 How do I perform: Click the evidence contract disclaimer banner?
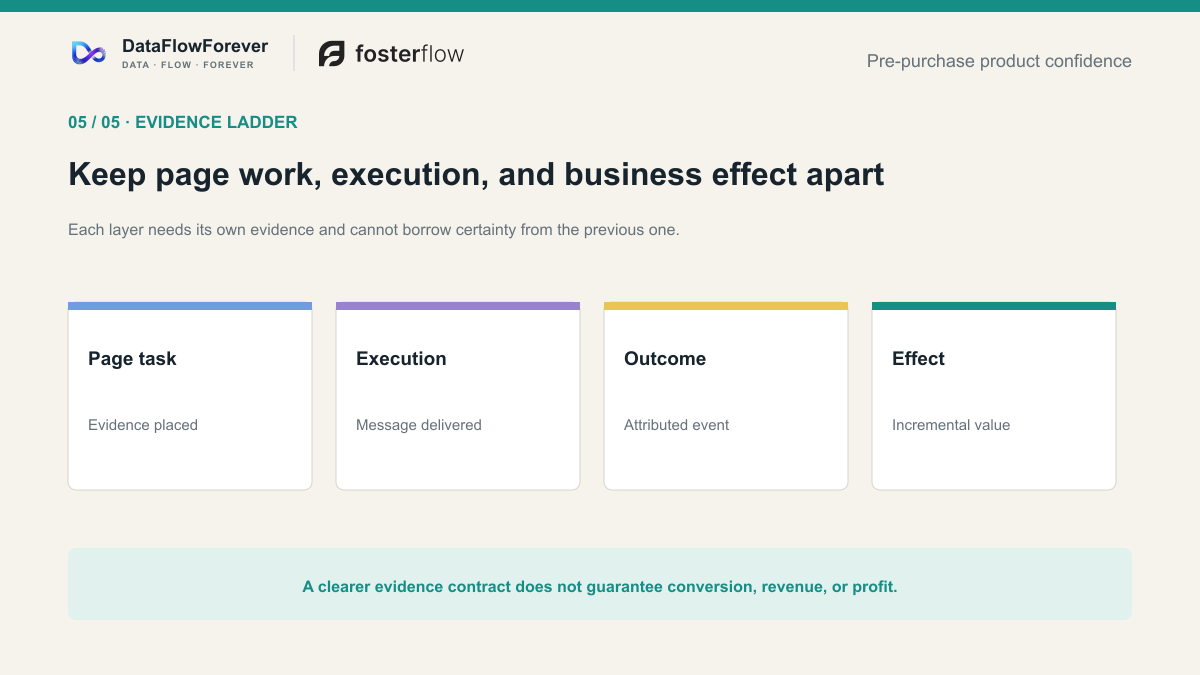600,584
